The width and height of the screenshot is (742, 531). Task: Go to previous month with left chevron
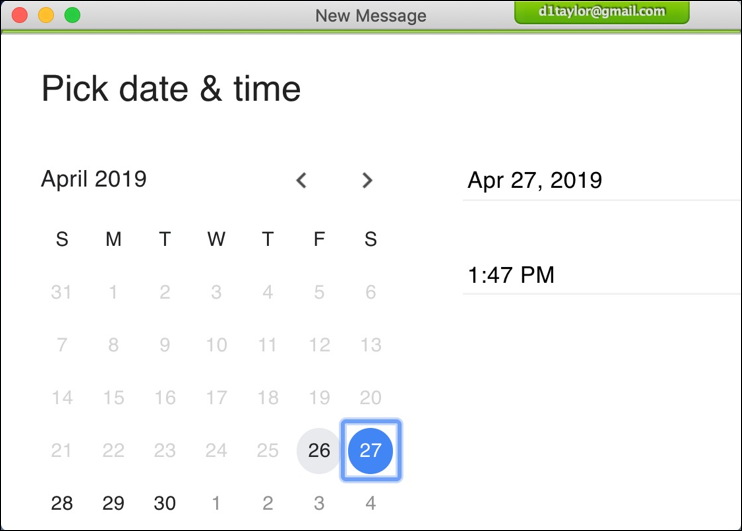click(301, 180)
